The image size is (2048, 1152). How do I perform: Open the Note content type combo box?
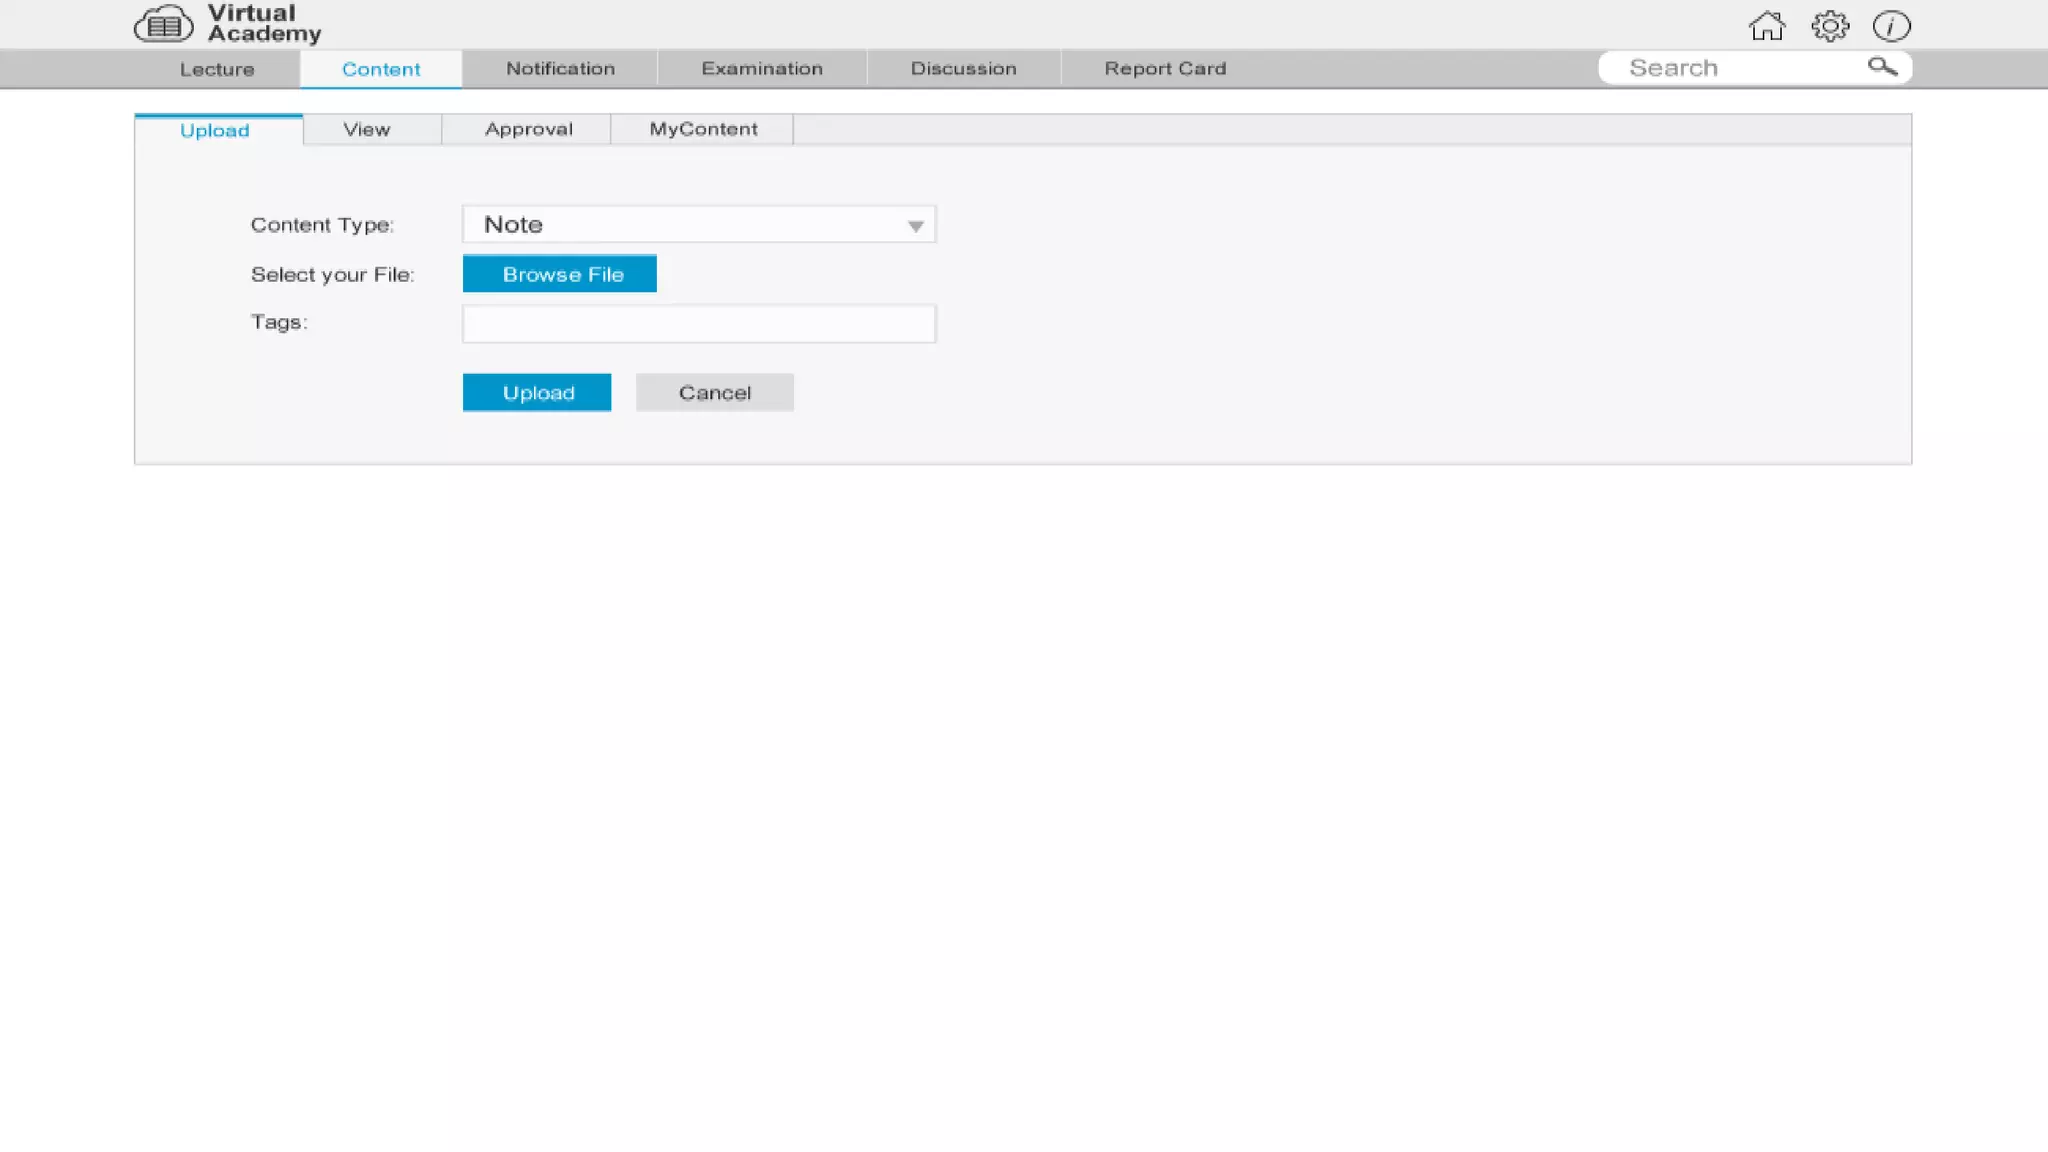coord(698,225)
